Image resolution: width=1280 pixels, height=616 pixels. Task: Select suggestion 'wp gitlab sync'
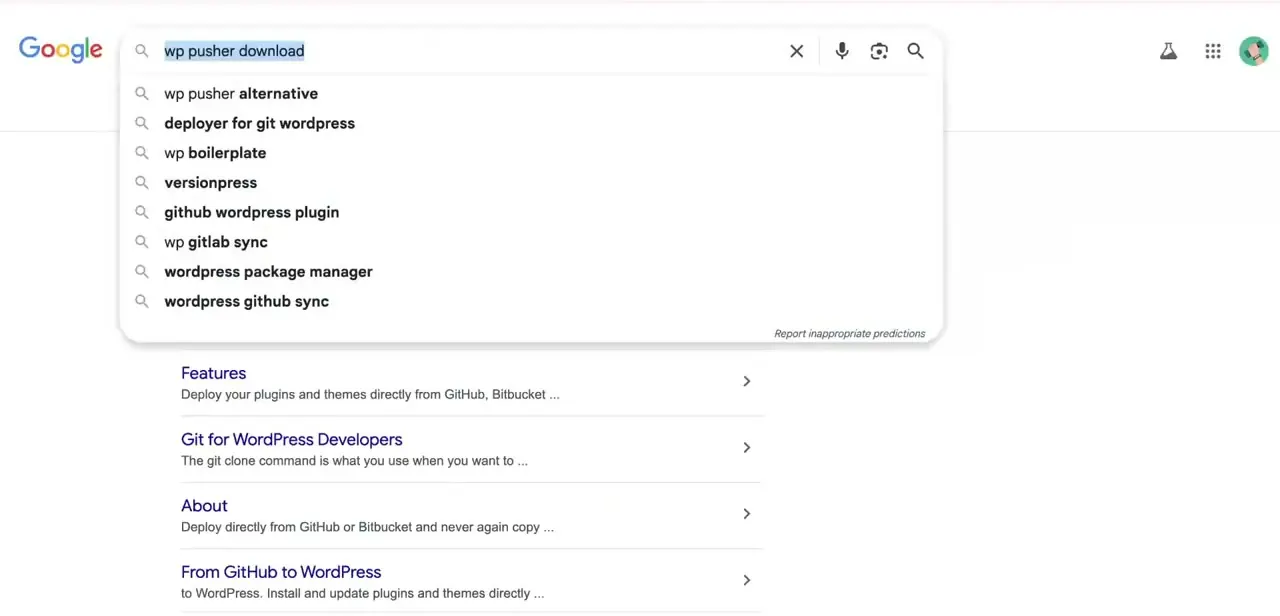530,242
